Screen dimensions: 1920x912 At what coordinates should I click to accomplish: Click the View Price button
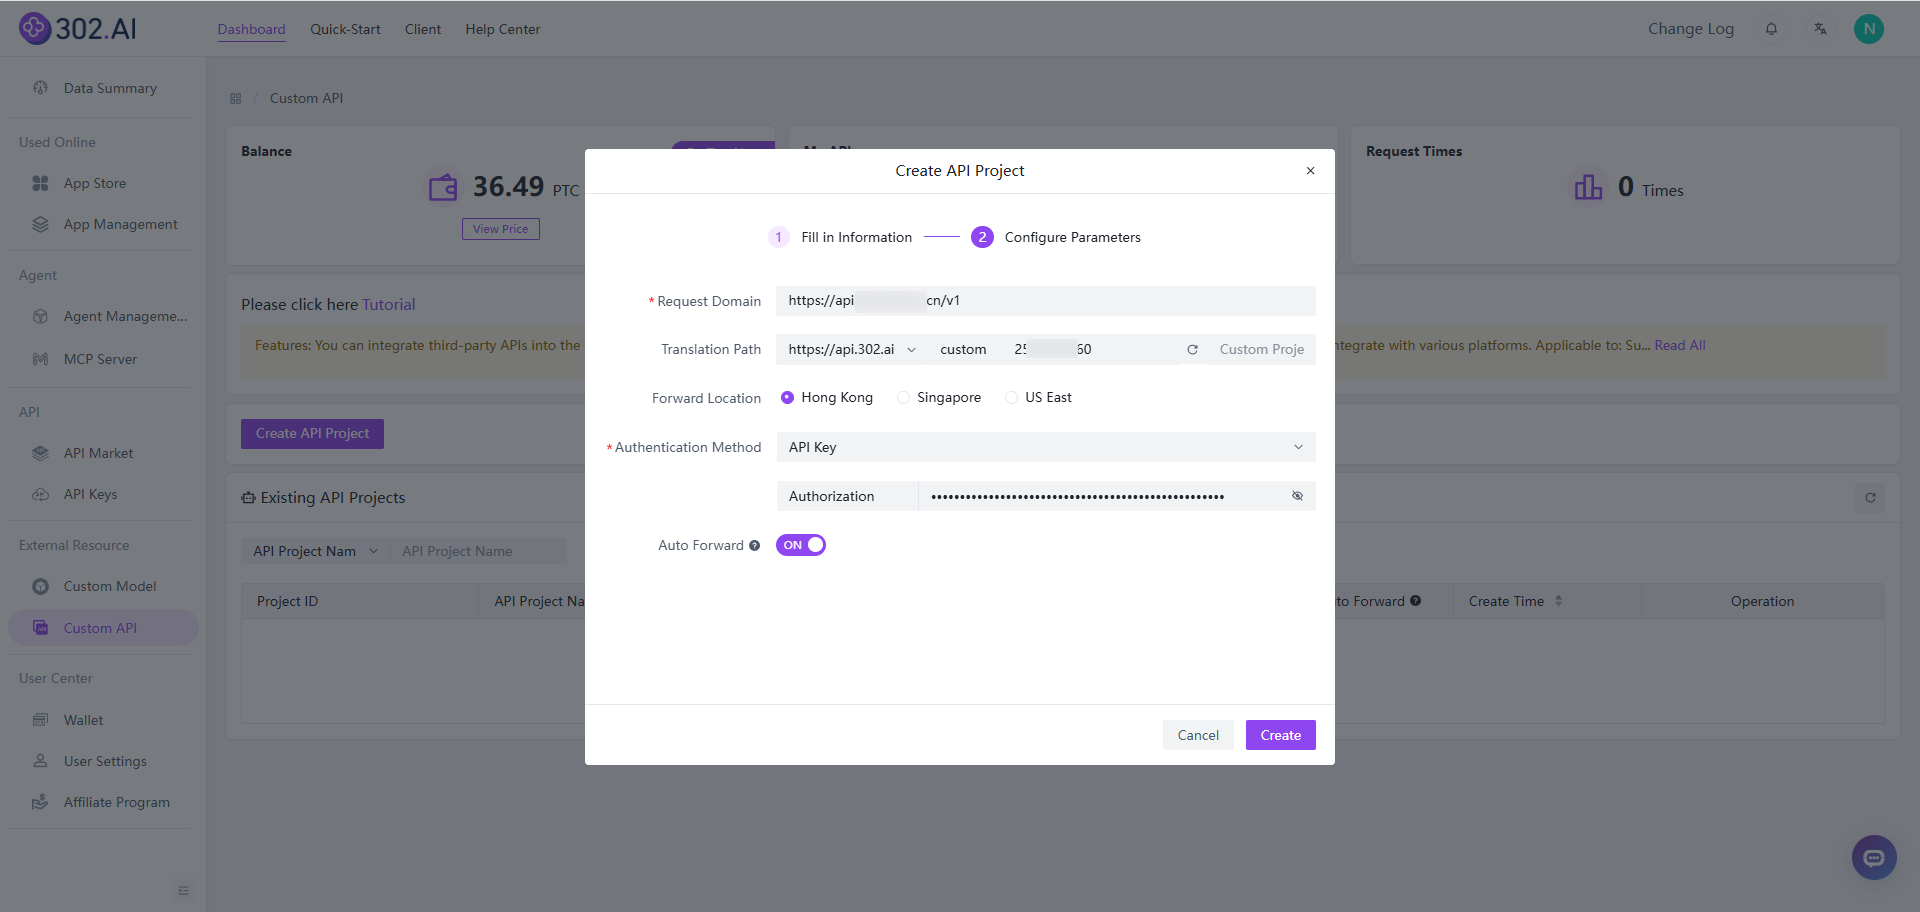pyautogui.click(x=501, y=229)
